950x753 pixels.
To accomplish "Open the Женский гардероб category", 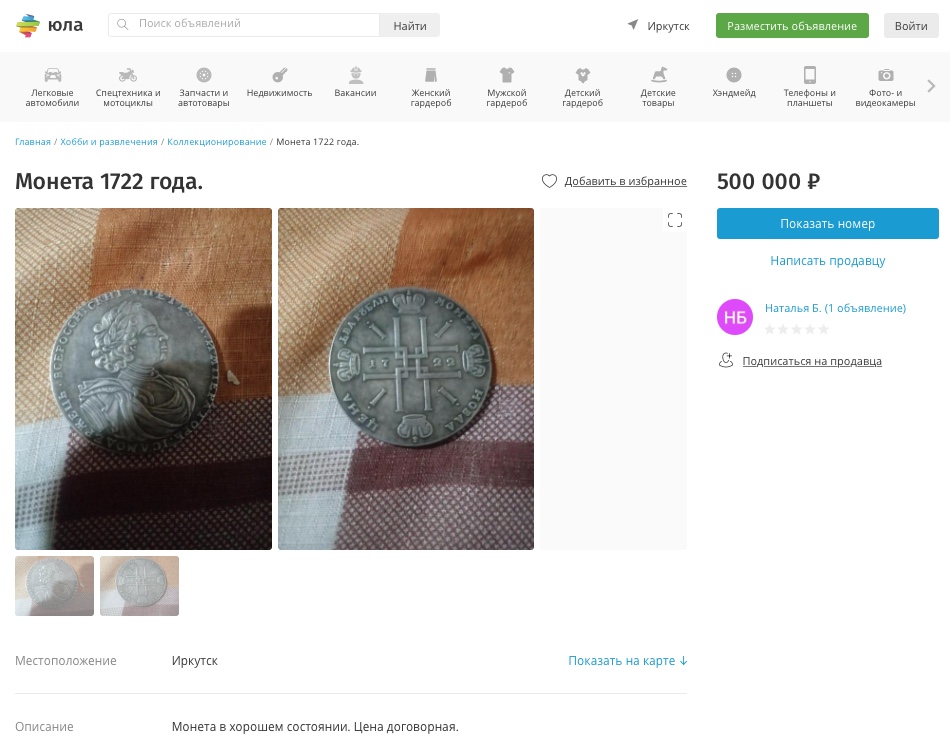I will point(431,86).
